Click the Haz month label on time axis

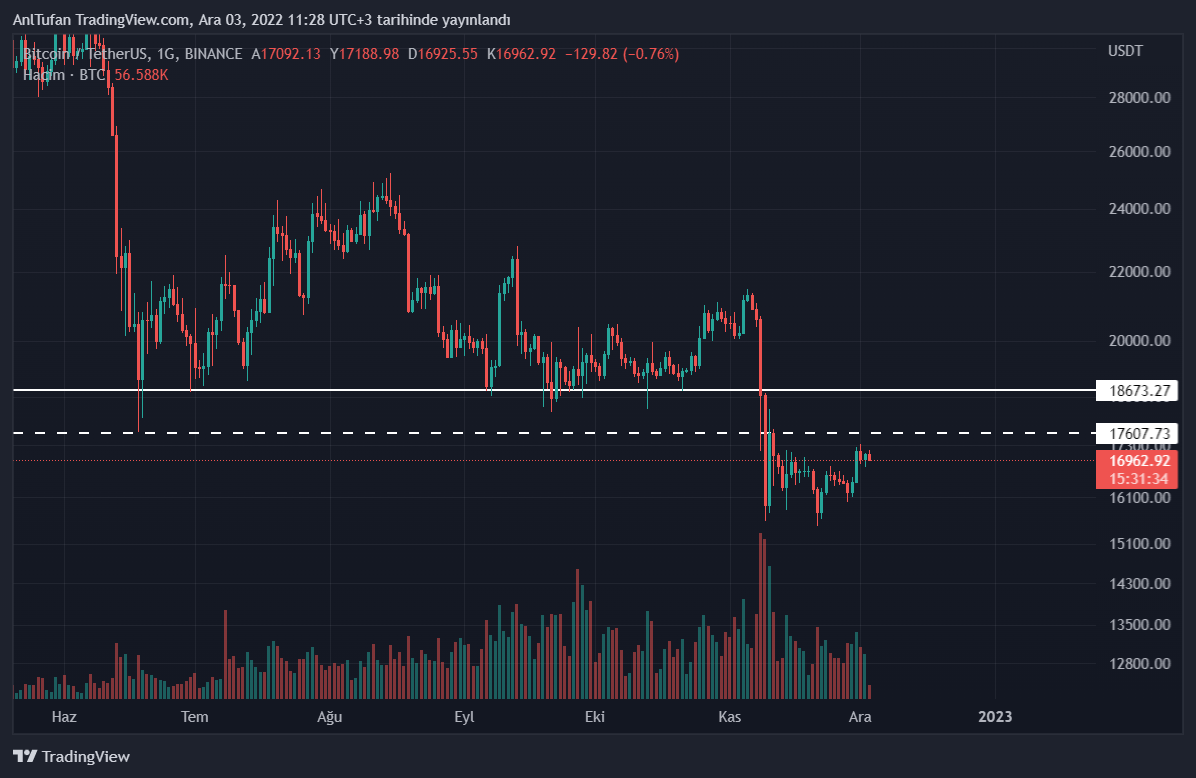click(x=64, y=717)
